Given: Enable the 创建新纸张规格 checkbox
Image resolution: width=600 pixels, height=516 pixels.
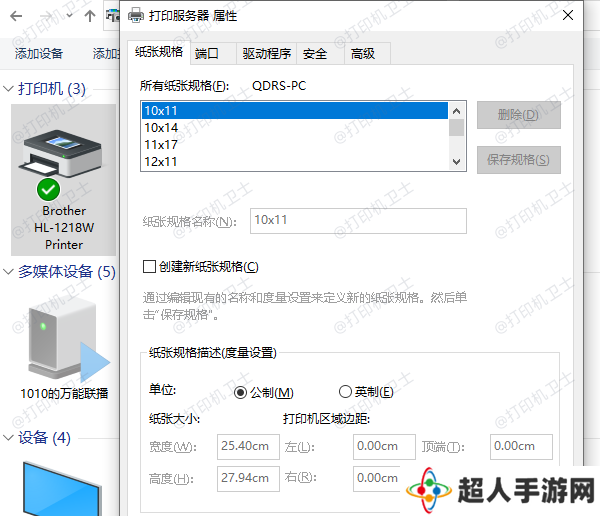Looking at the screenshot, I should (150, 267).
